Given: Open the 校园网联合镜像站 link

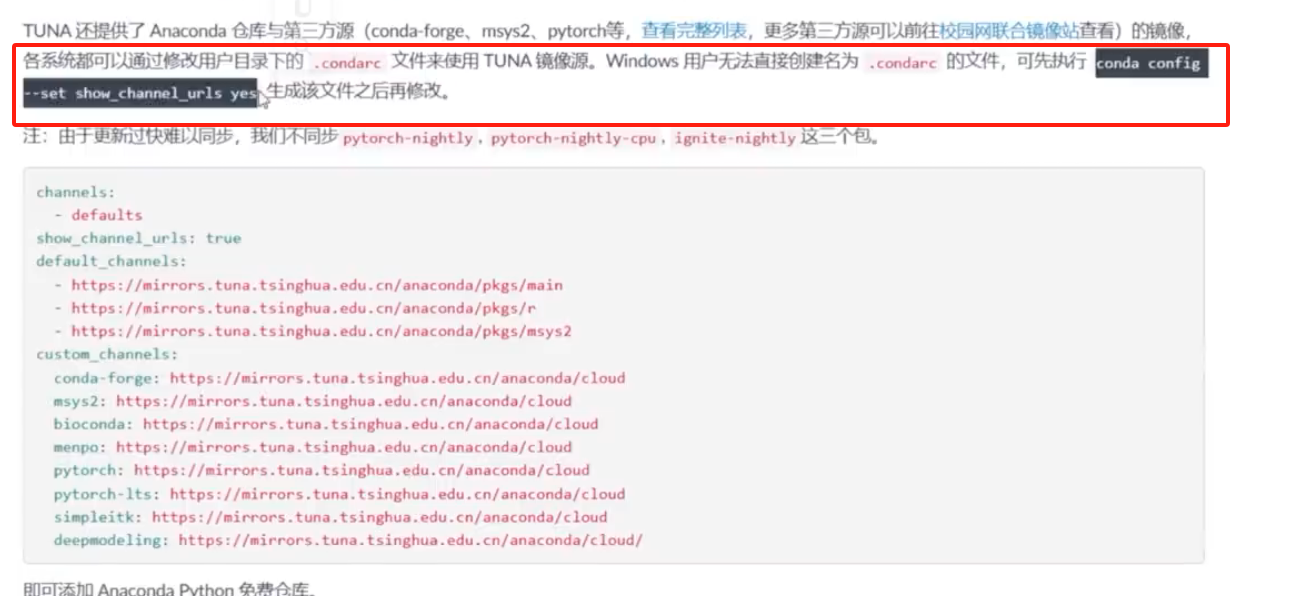Looking at the screenshot, I should click(x=1009, y=31).
